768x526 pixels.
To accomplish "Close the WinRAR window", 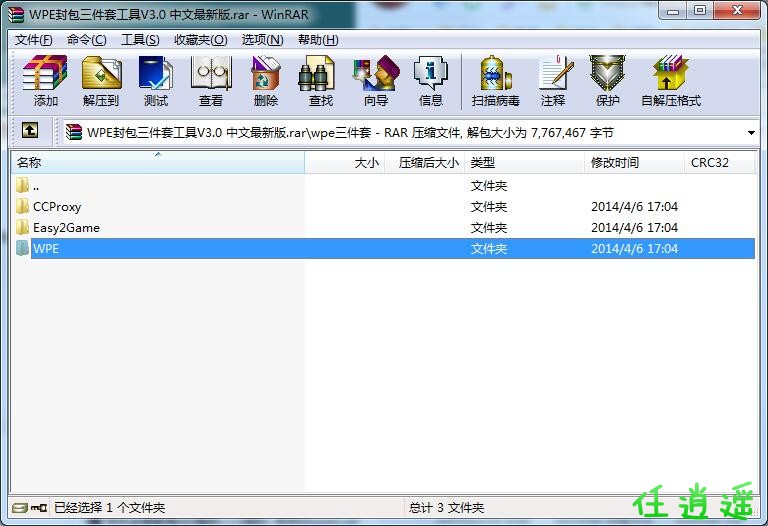I will click(x=738, y=10).
